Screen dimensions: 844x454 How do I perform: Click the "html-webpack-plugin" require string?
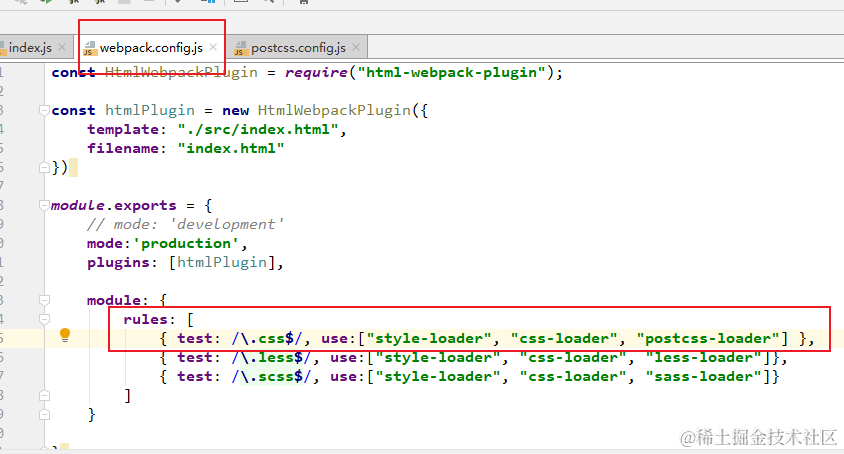coord(451,72)
